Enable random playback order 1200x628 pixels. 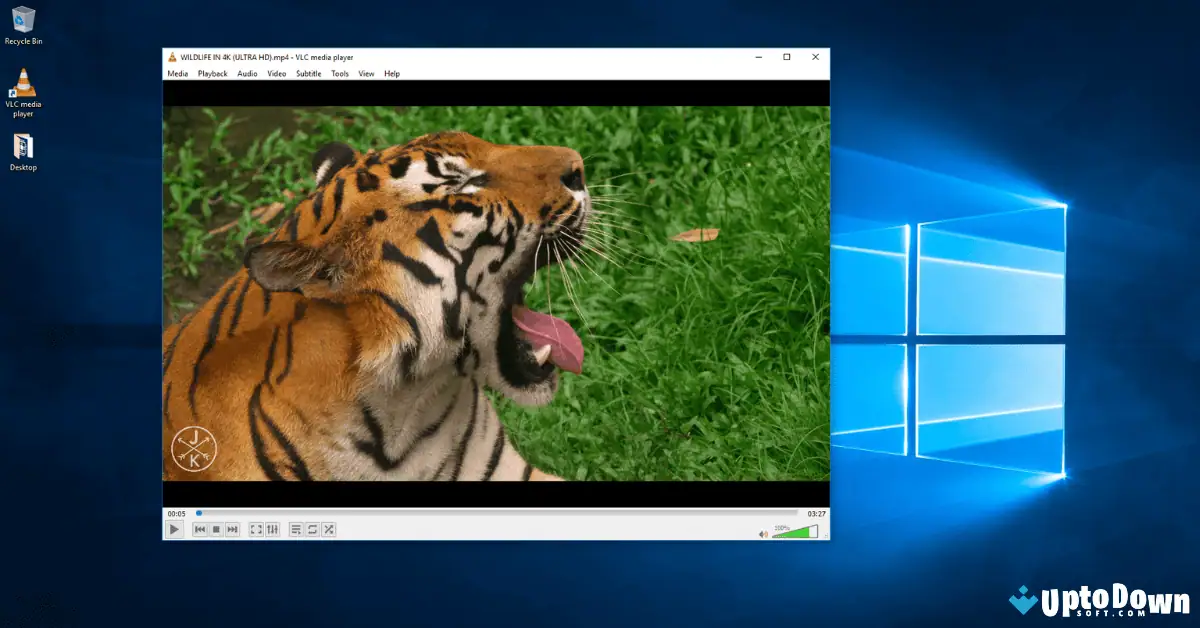[x=329, y=528]
